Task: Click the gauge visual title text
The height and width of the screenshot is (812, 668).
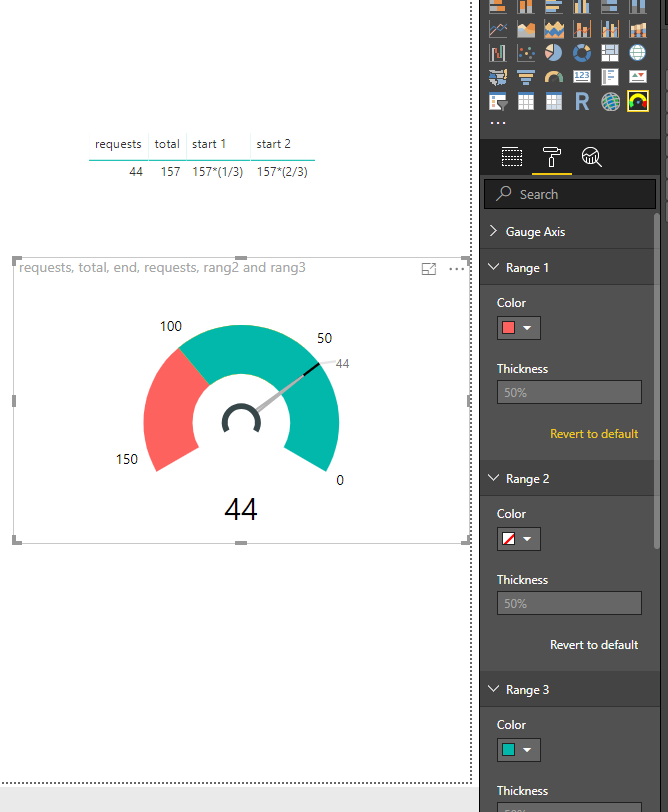Action: 162,268
